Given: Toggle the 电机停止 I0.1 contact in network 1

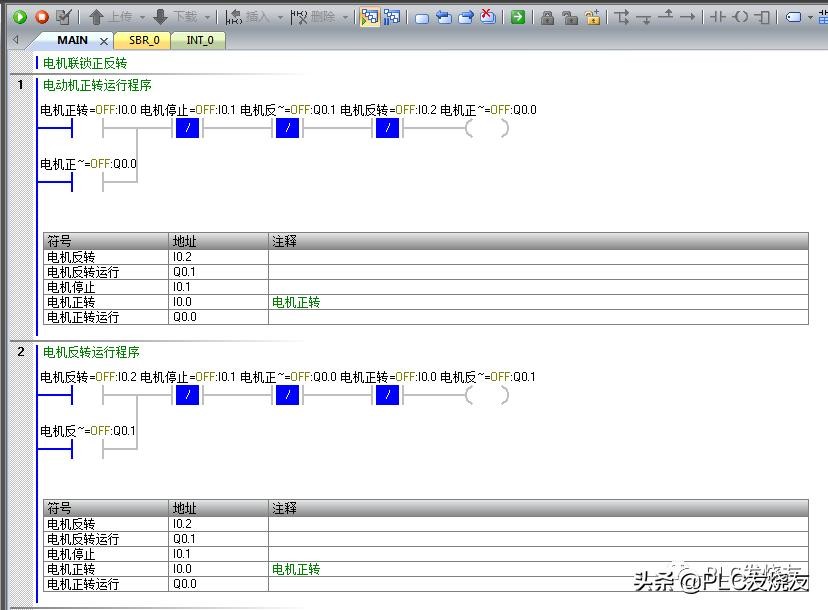Looking at the screenshot, I should [x=188, y=128].
